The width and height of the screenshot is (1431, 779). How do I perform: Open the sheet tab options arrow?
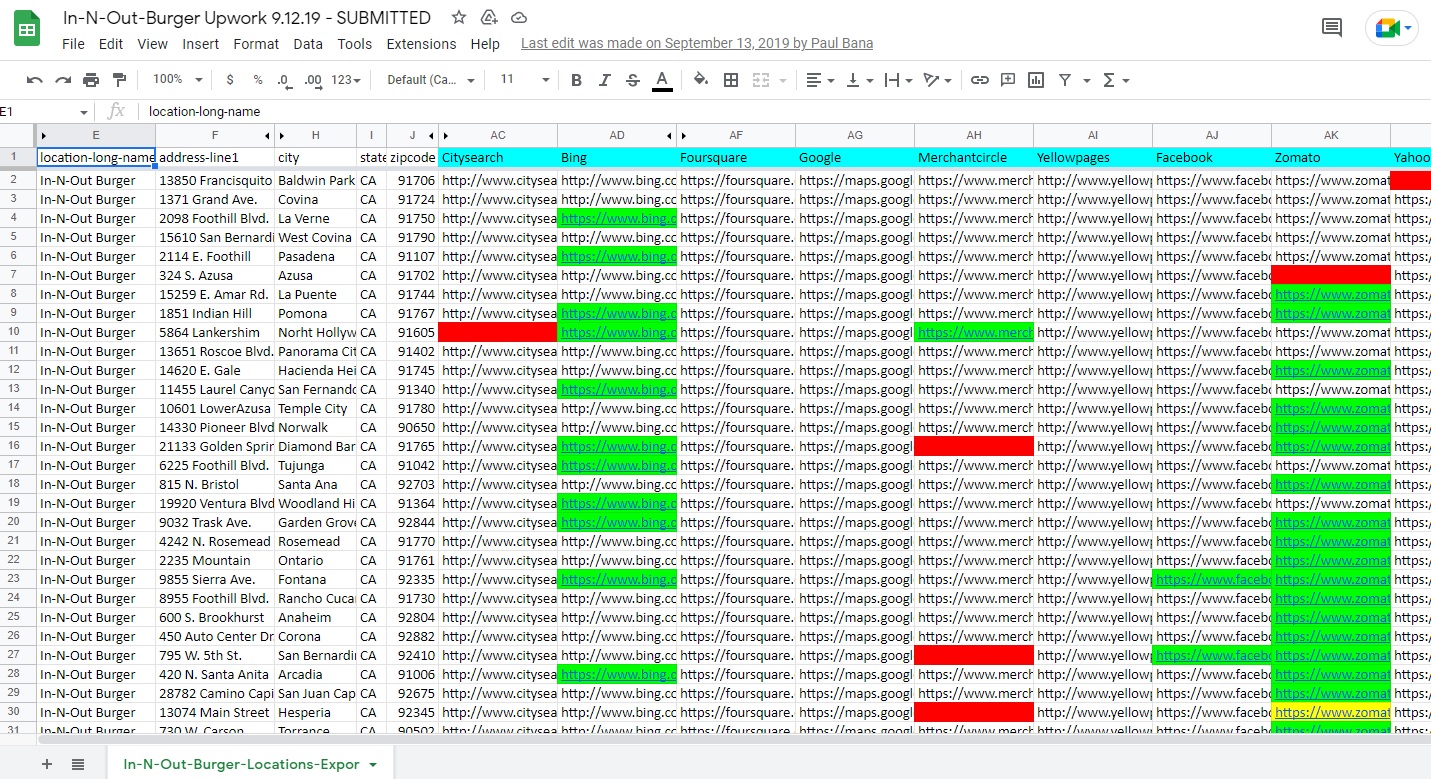373,765
